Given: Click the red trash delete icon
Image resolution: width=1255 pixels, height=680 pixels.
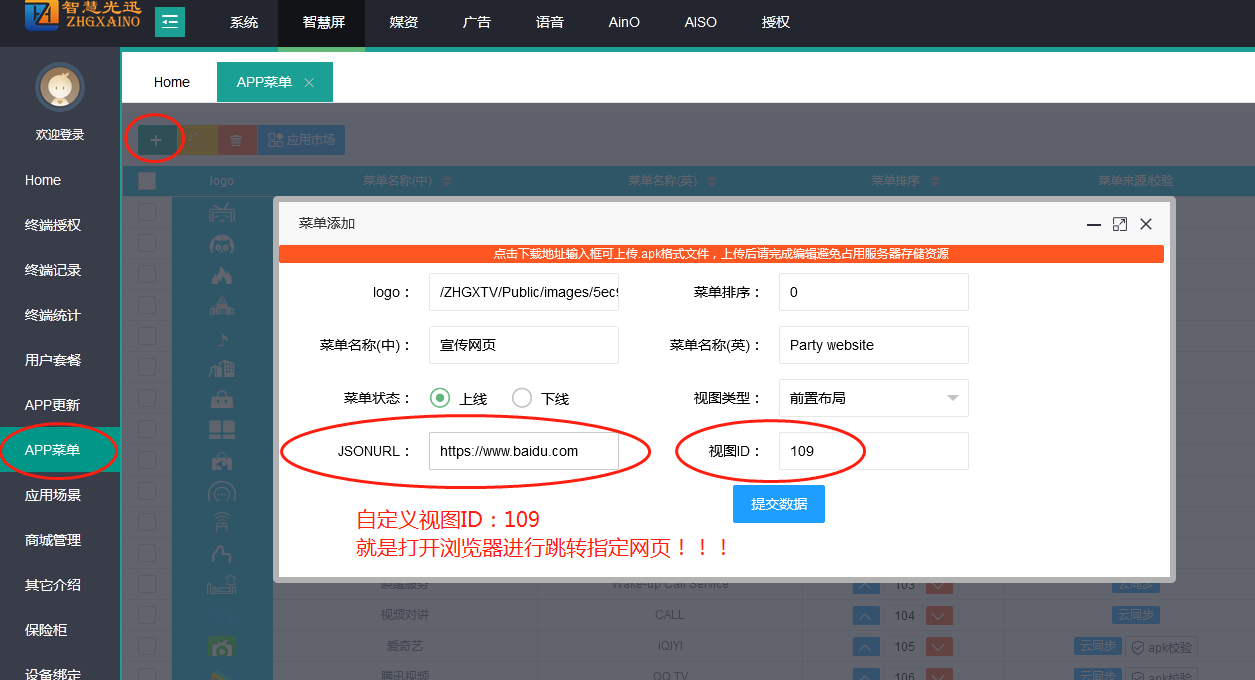Looking at the screenshot, I should [x=236, y=140].
